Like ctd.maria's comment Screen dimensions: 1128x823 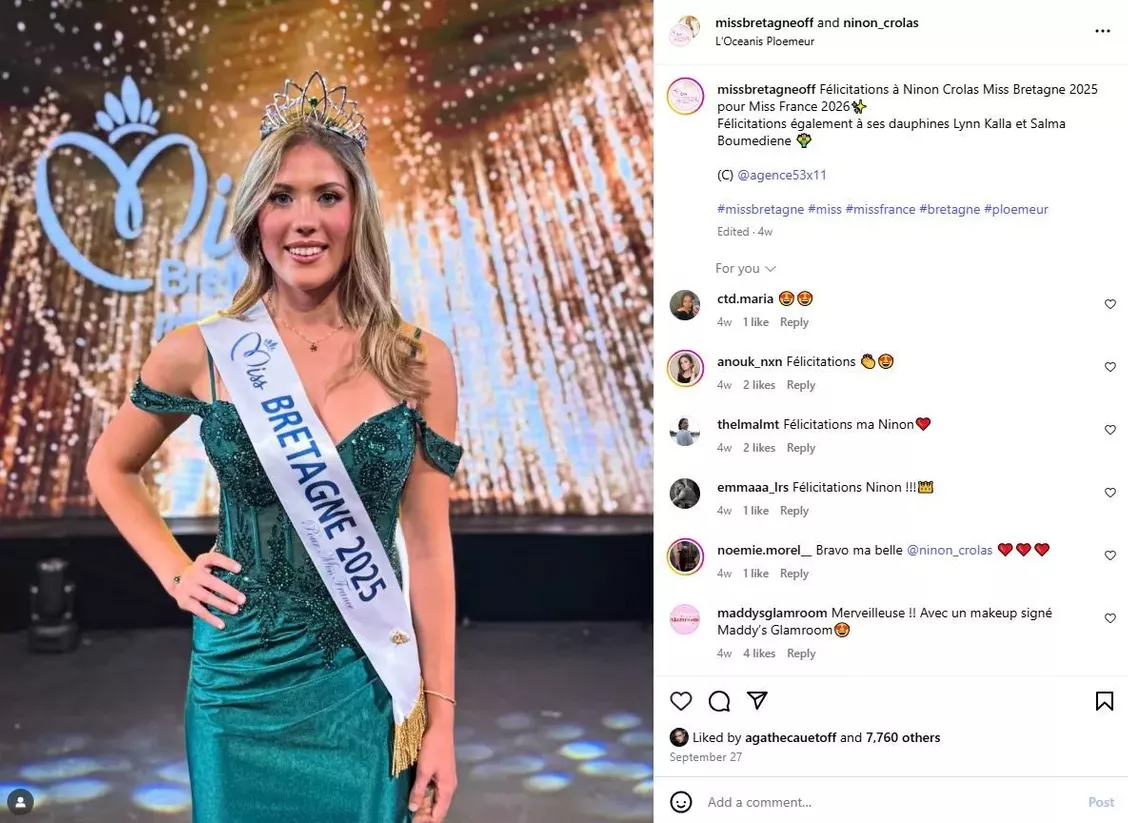click(1110, 304)
